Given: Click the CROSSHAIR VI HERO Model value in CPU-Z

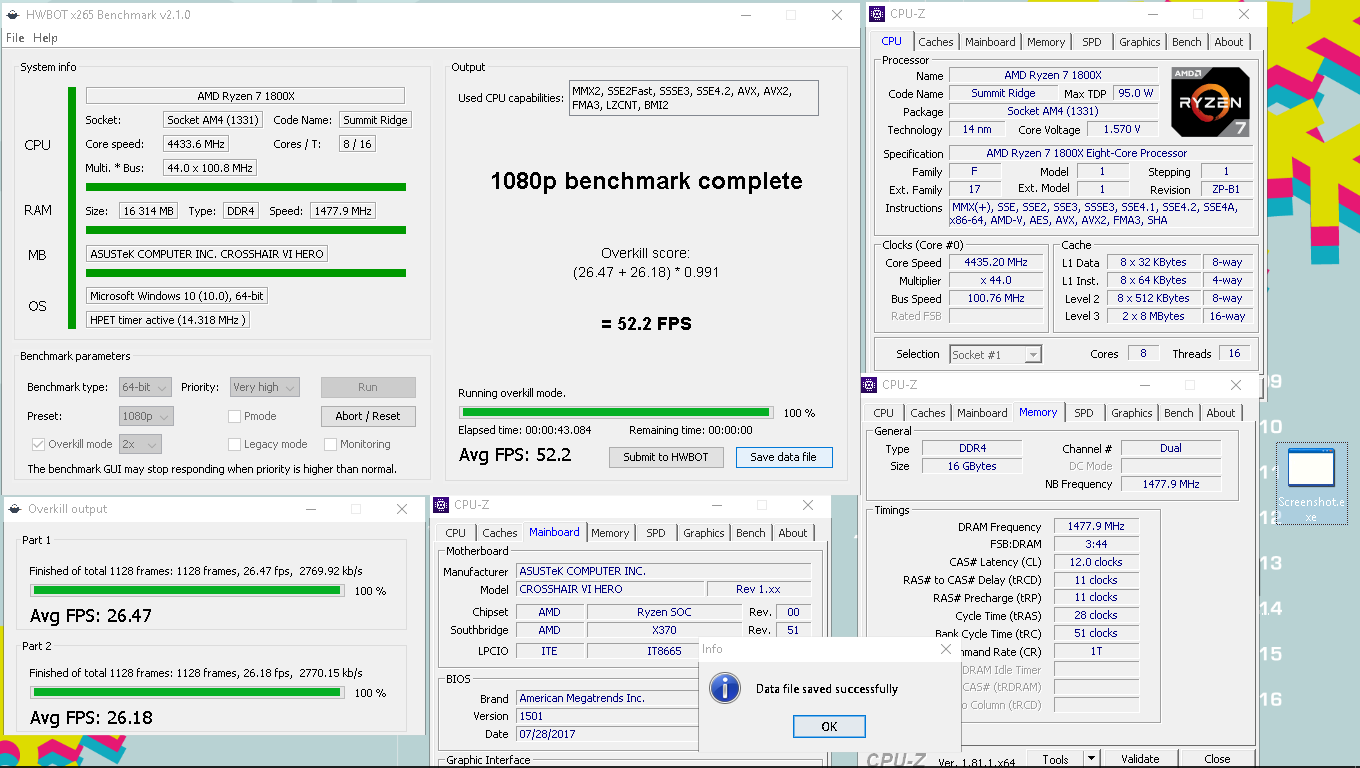Looking at the screenshot, I should click(x=609, y=590).
